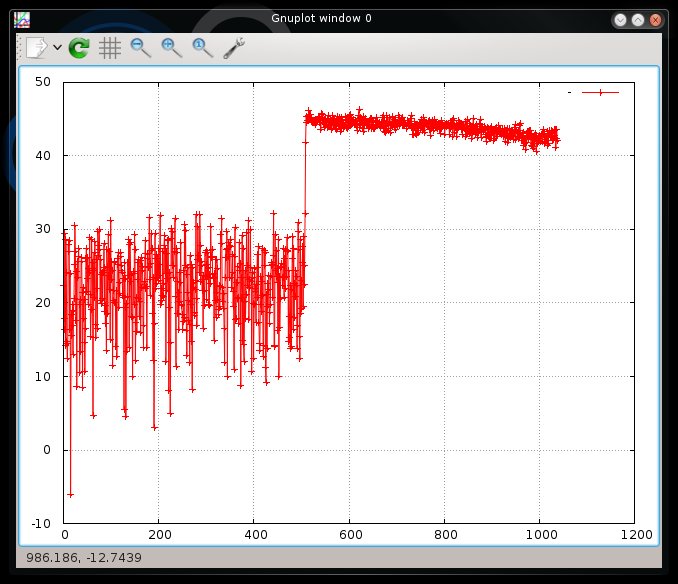The height and width of the screenshot is (584, 678).
Task: Autoscale the plot with numbered magnifier
Action: point(202,47)
